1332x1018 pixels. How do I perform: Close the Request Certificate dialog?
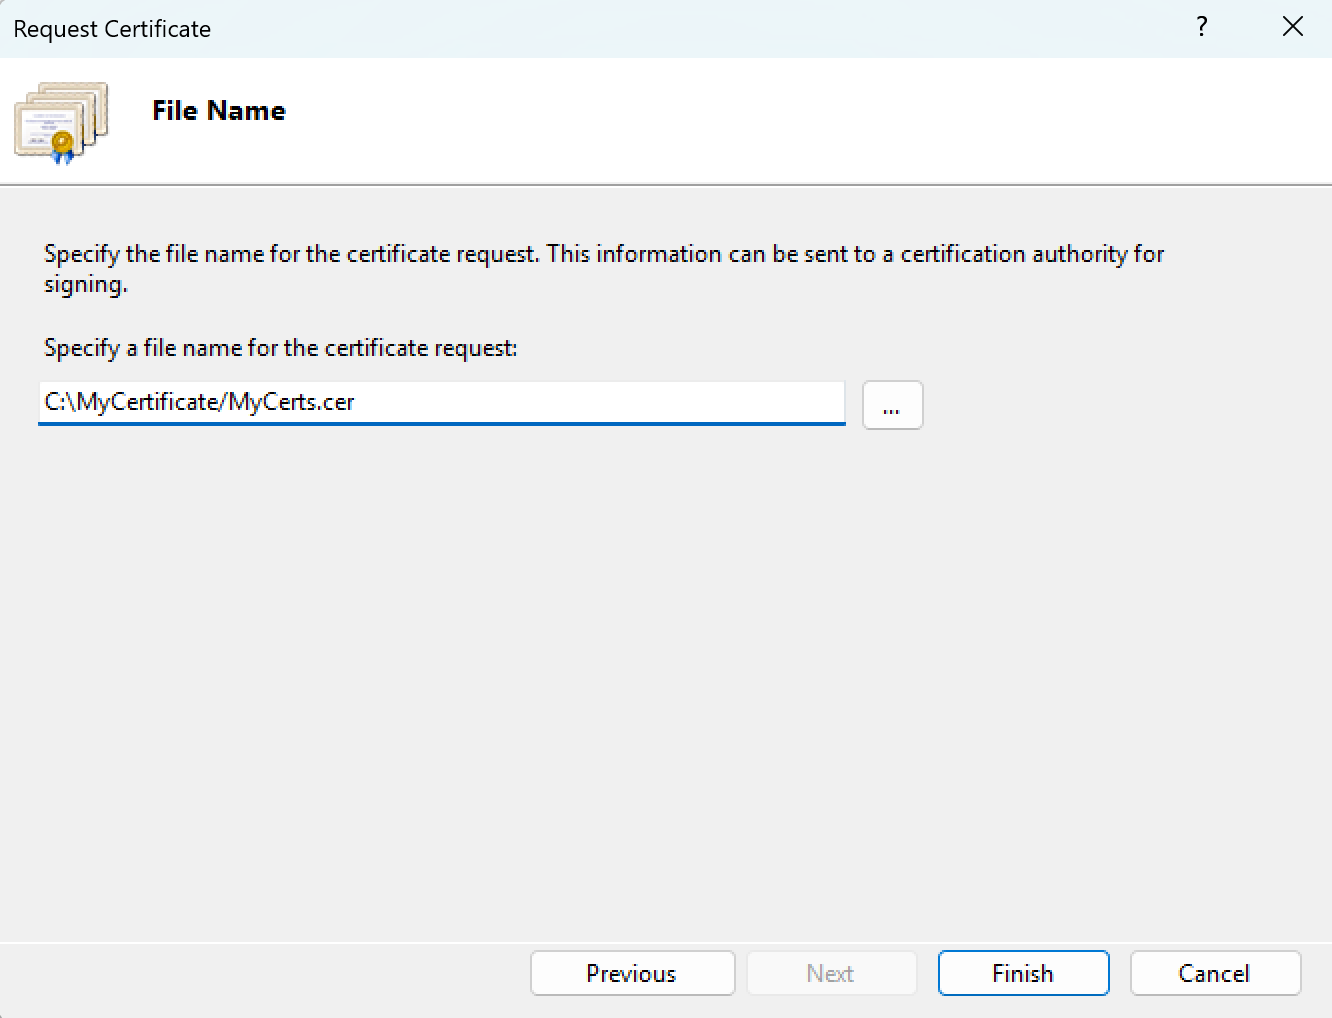1292,27
